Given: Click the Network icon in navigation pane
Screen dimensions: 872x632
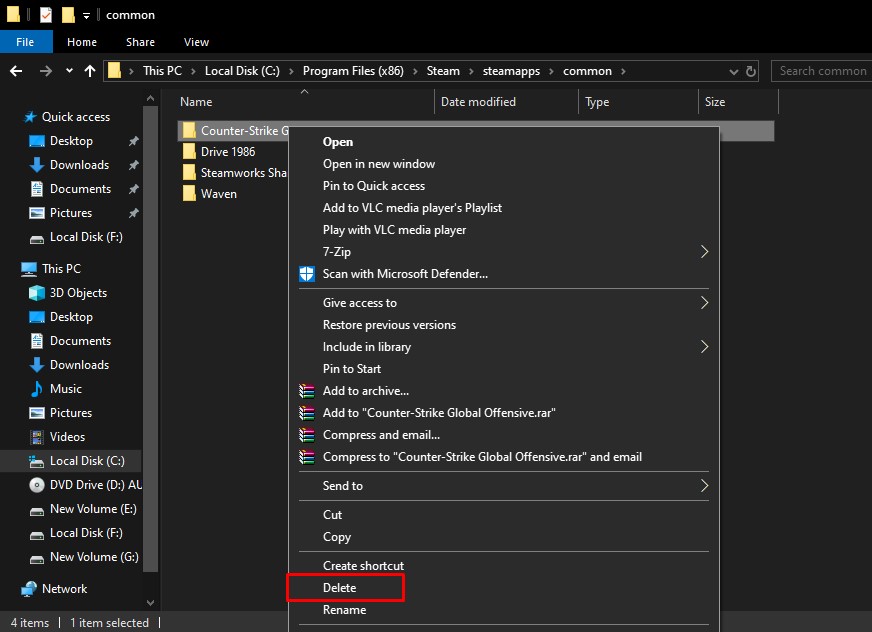Looking at the screenshot, I should pos(29,589).
